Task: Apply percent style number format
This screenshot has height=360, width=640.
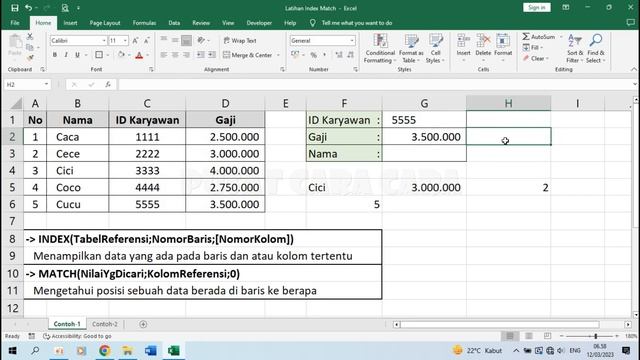Action: (x=313, y=55)
